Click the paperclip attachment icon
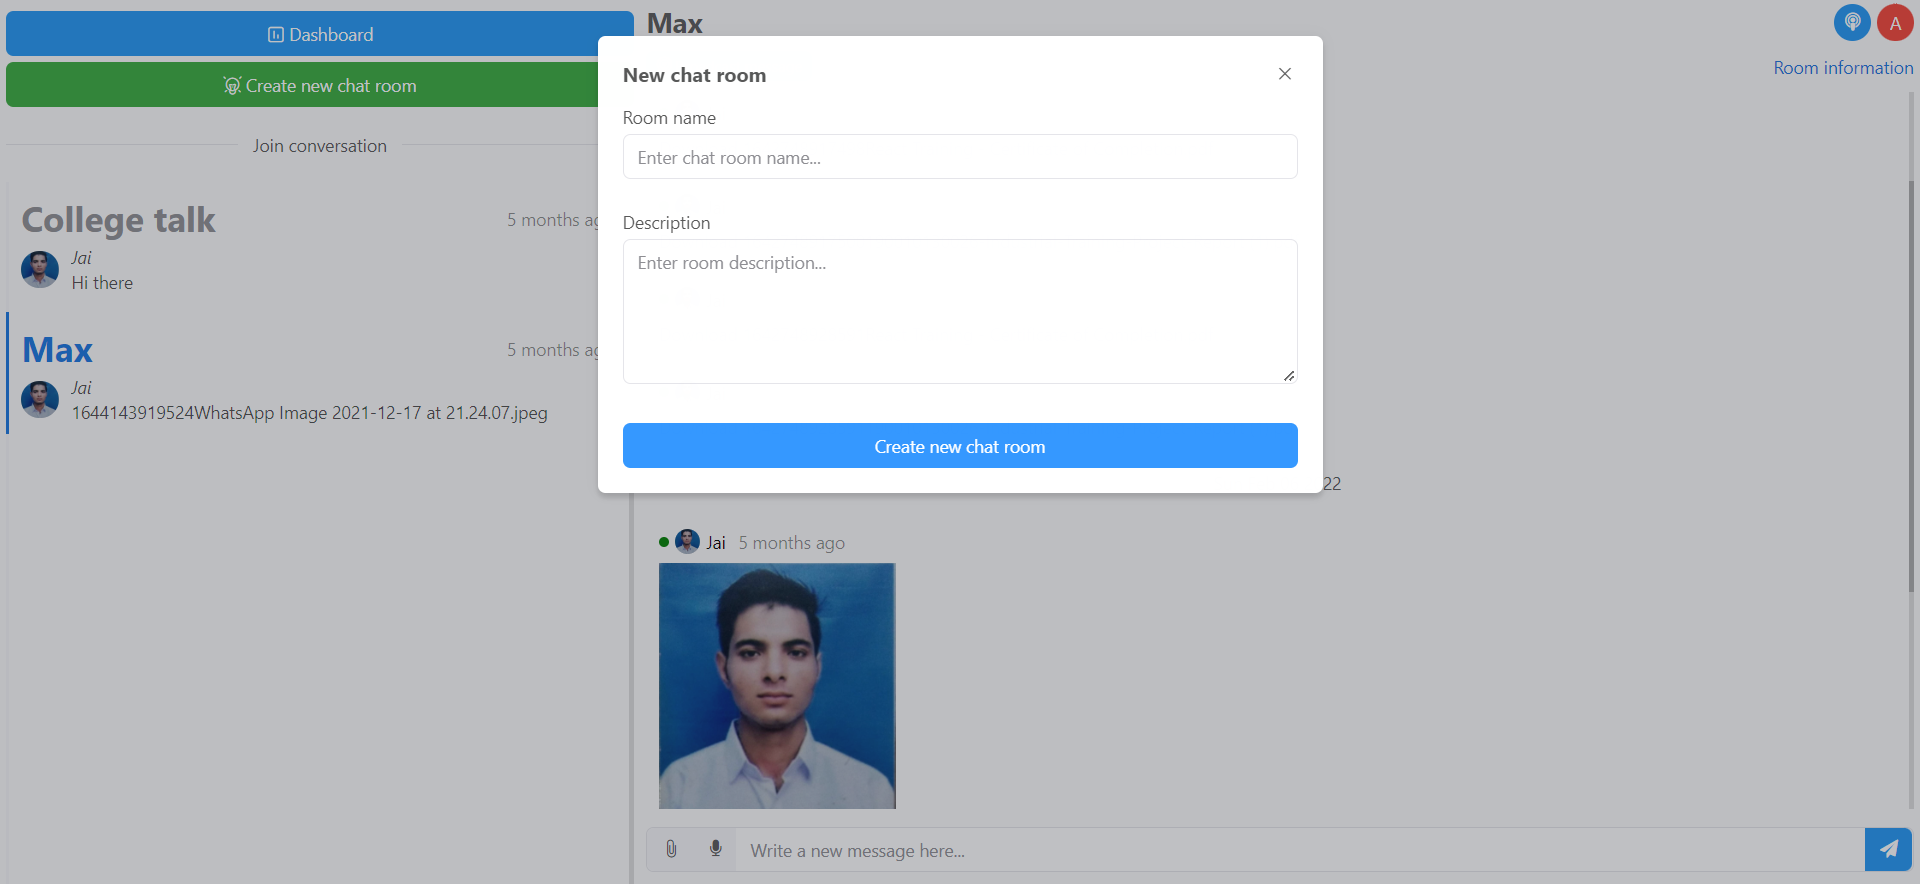 tap(671, 849)
